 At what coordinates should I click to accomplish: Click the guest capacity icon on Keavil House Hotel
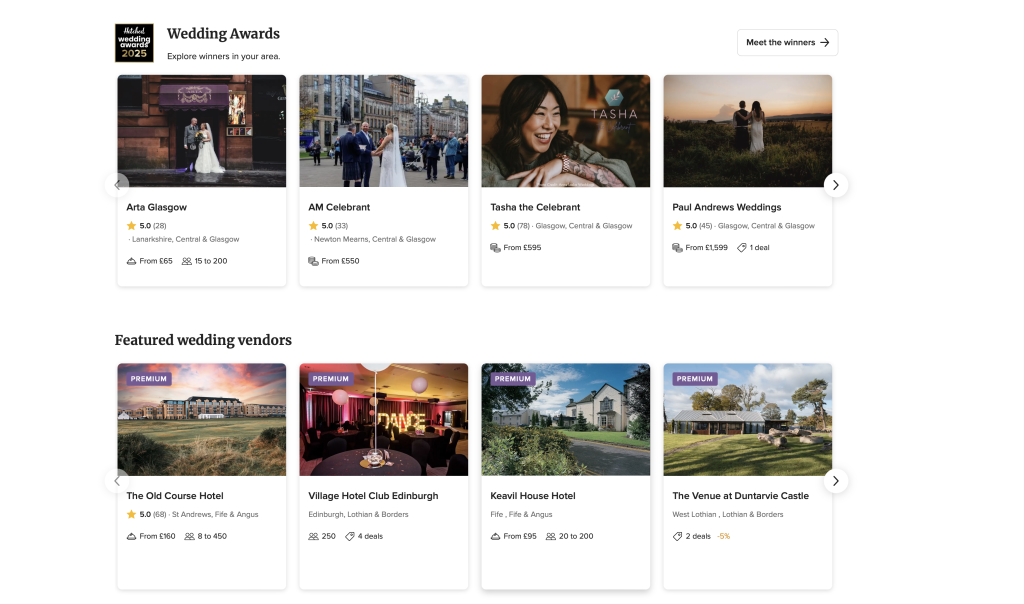click(x=550, y=536)
